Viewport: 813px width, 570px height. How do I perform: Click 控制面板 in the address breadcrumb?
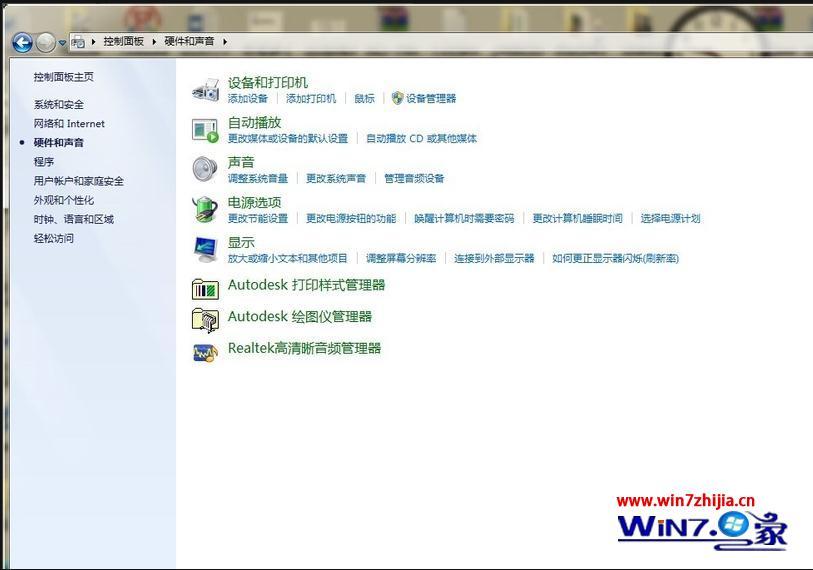[123, 41]
